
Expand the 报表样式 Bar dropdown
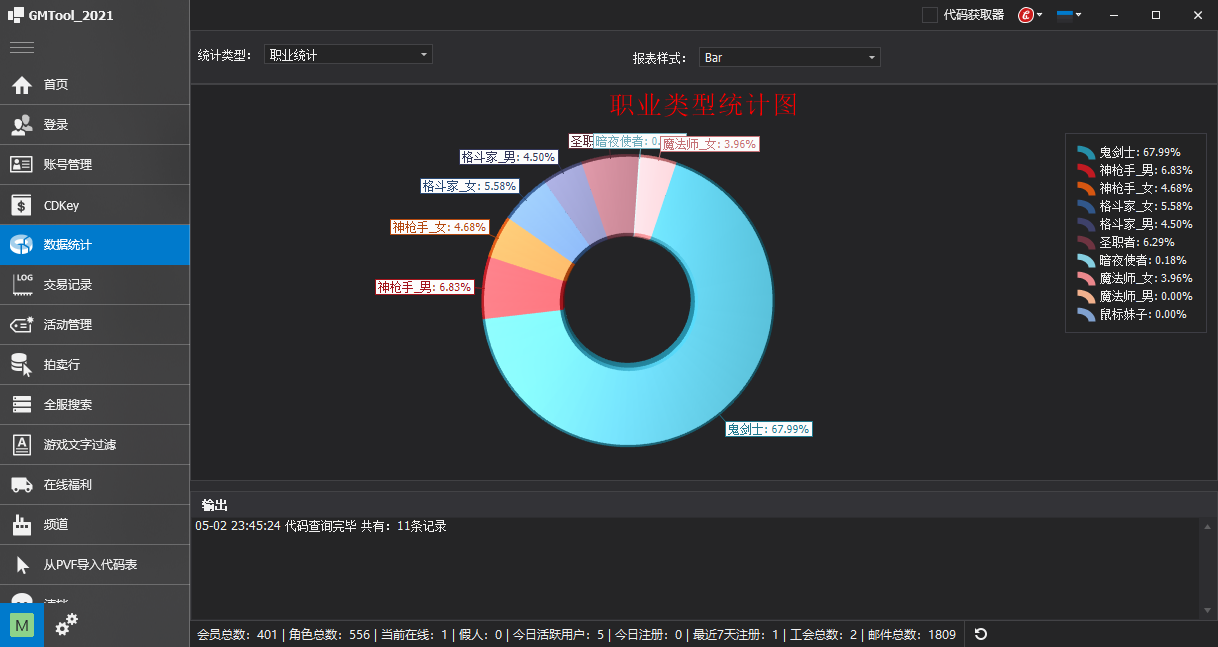[x=789, y=58]
